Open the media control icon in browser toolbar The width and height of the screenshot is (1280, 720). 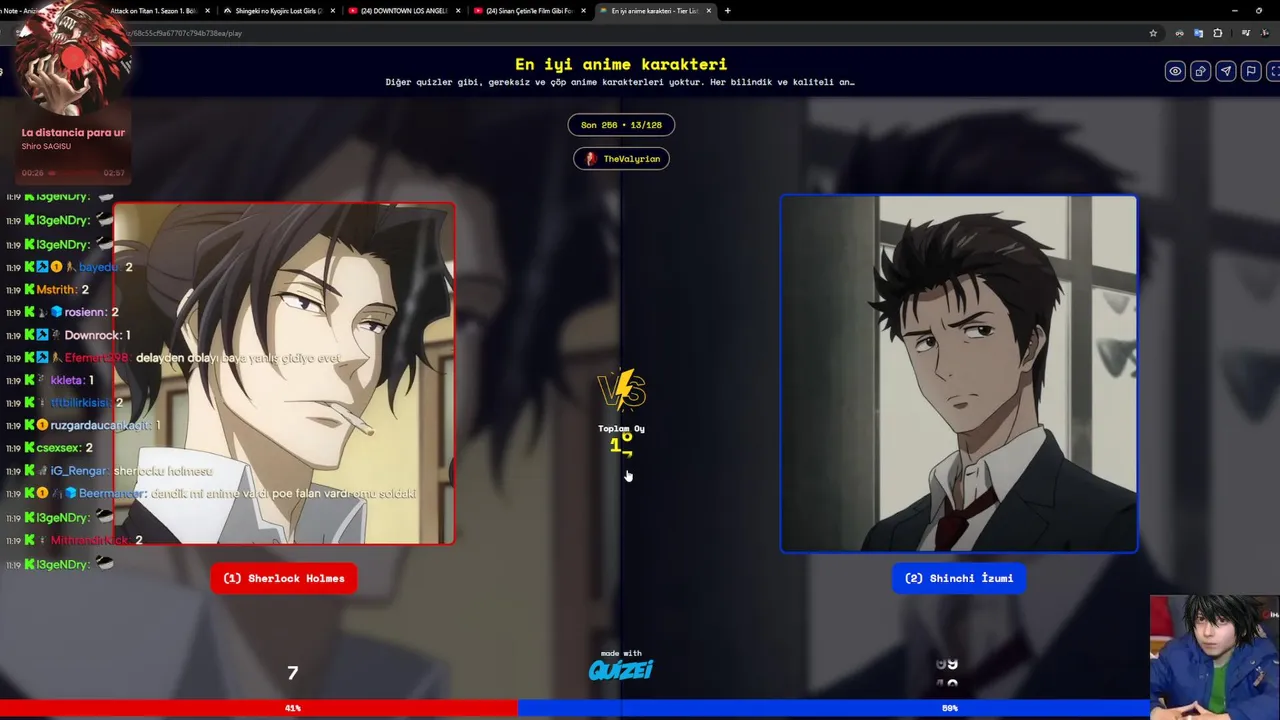[1245, 33]
